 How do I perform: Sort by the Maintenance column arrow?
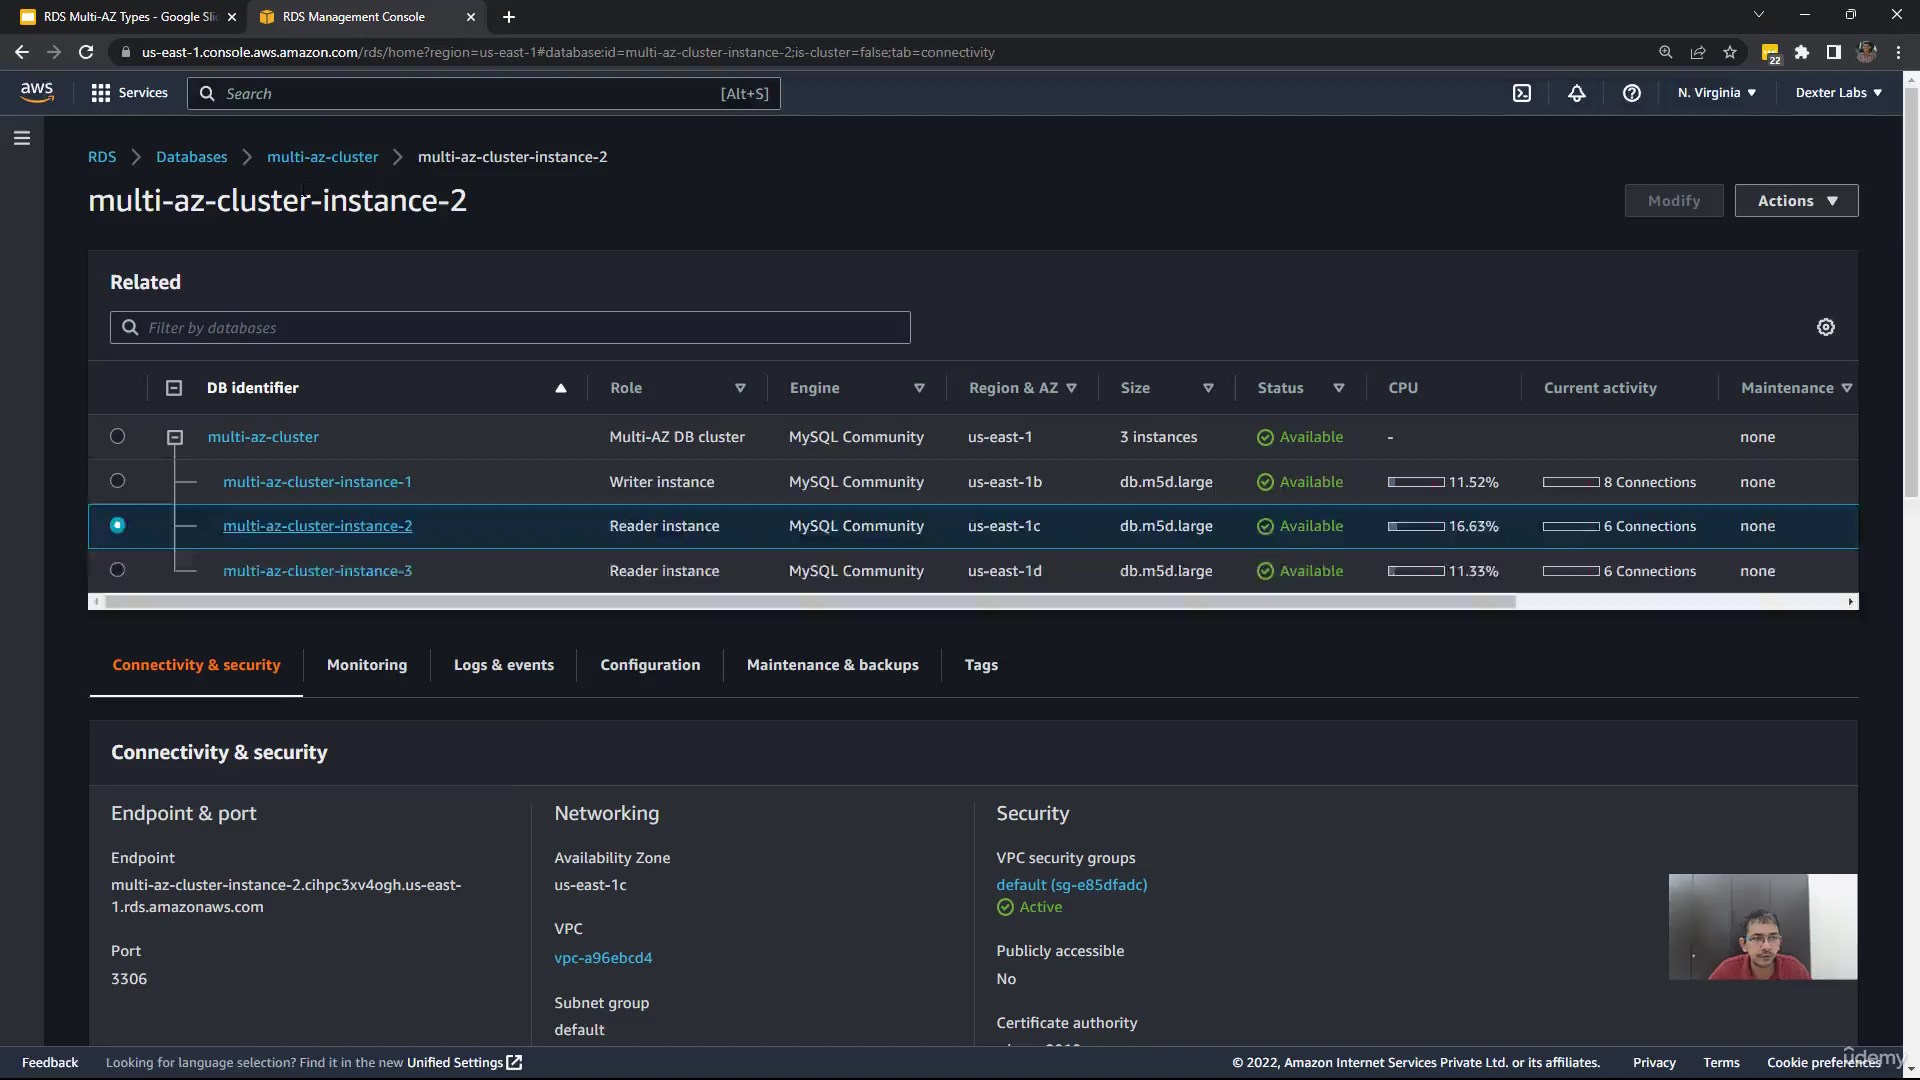1846,388
